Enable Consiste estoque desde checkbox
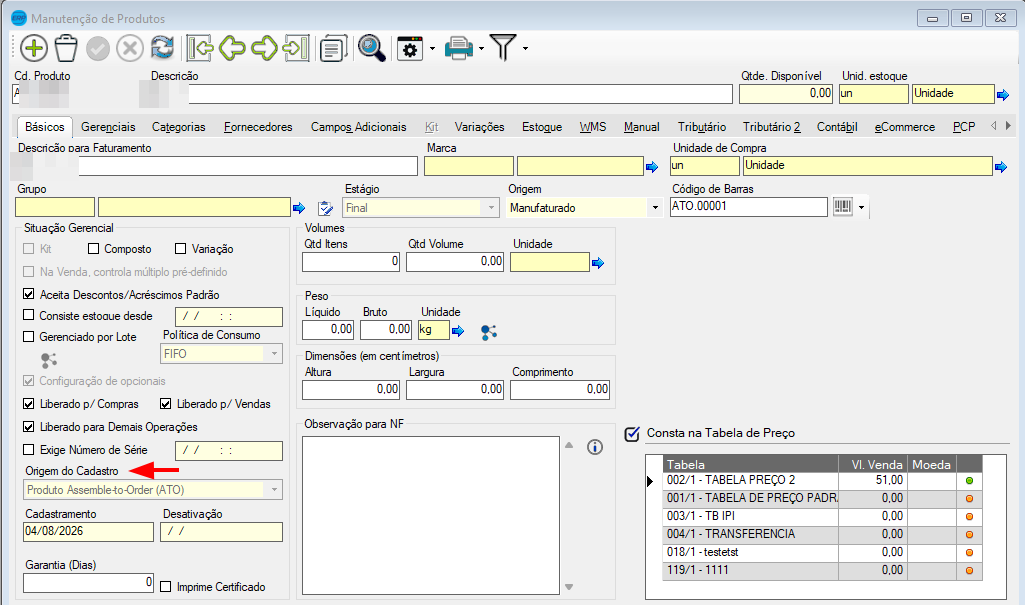This screenshot has height=605, width=1025. [28, 315]
